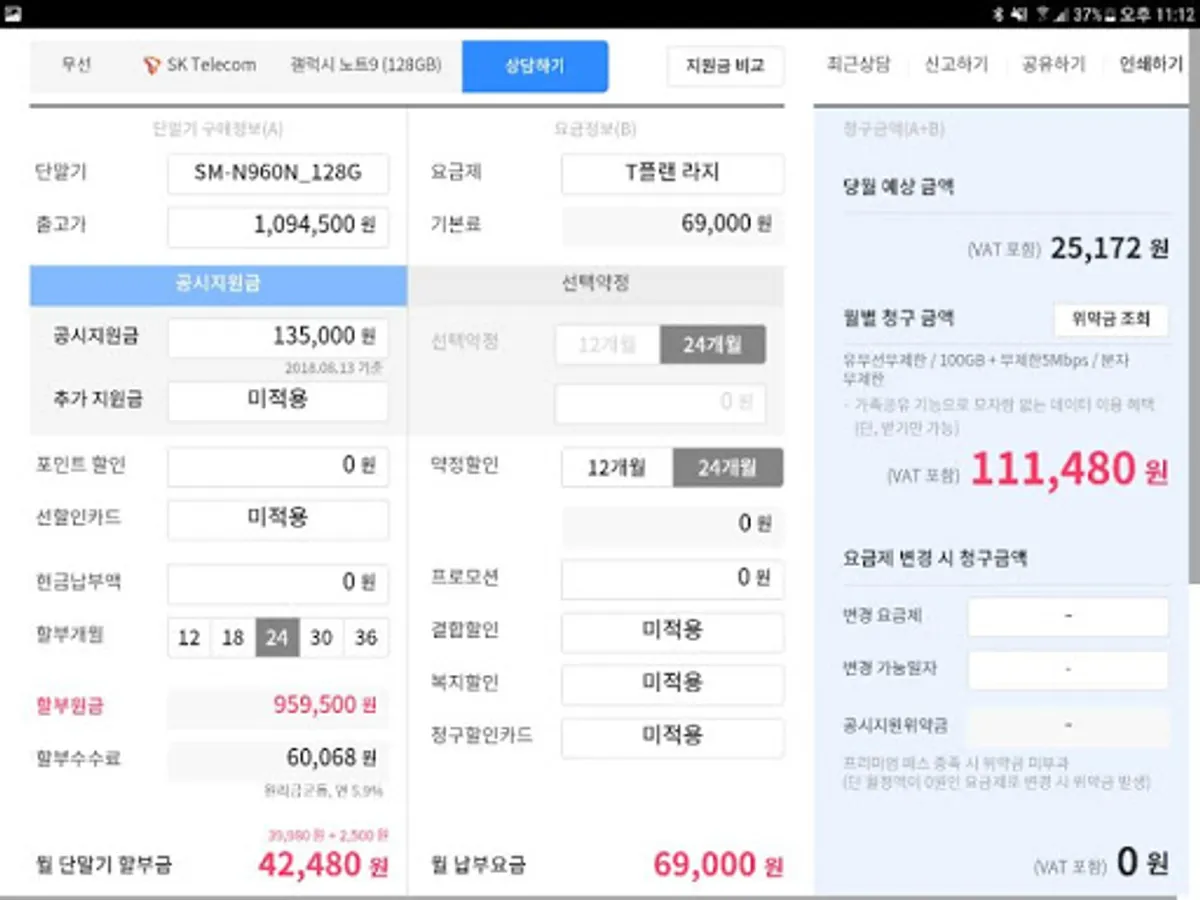Tap the 할부원금 959,500 원 value
Screen dimensions: 1200x900
(x=325, y=705)
